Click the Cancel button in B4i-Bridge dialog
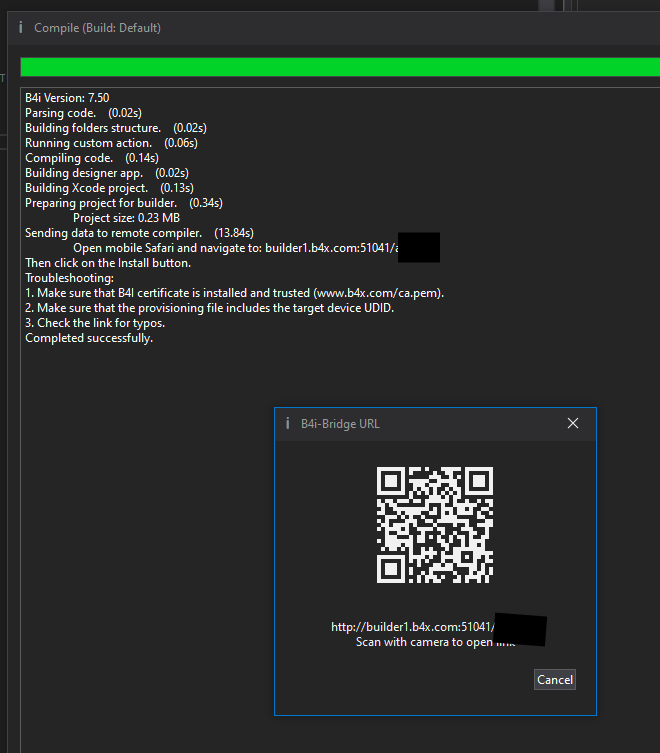 click(555, 680)
